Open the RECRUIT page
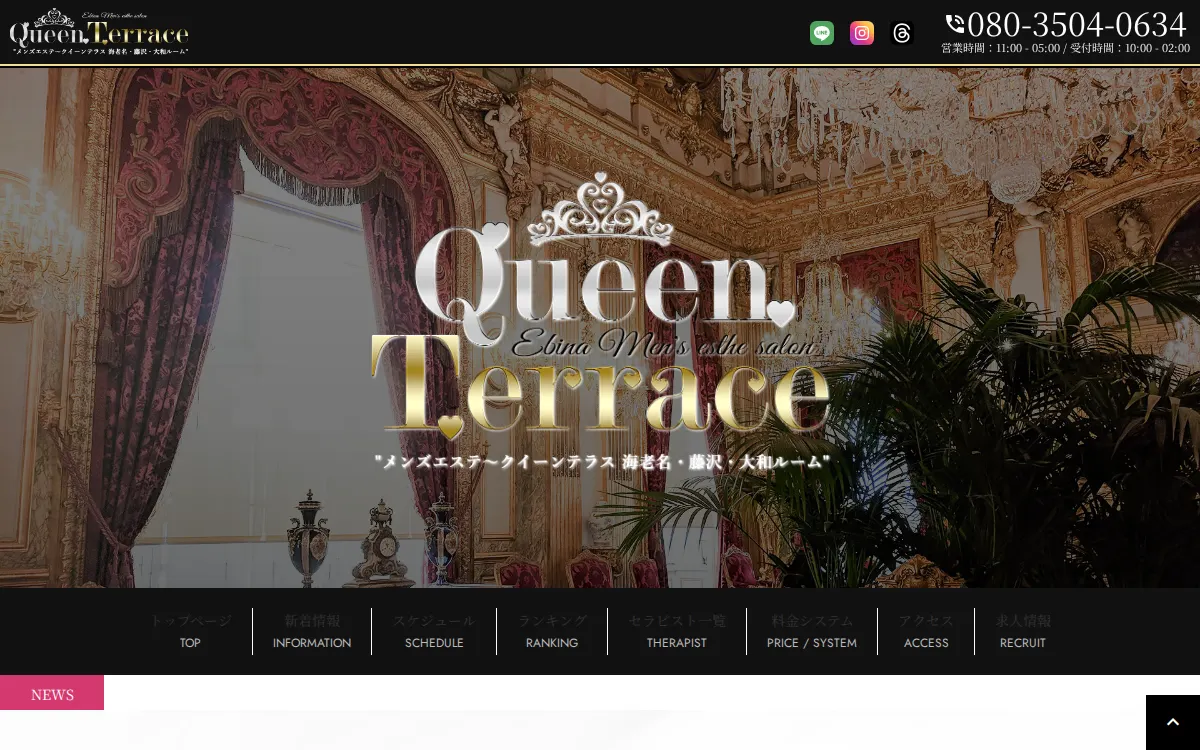This screenshot has width=1200, height=750. coord(1023,632)
